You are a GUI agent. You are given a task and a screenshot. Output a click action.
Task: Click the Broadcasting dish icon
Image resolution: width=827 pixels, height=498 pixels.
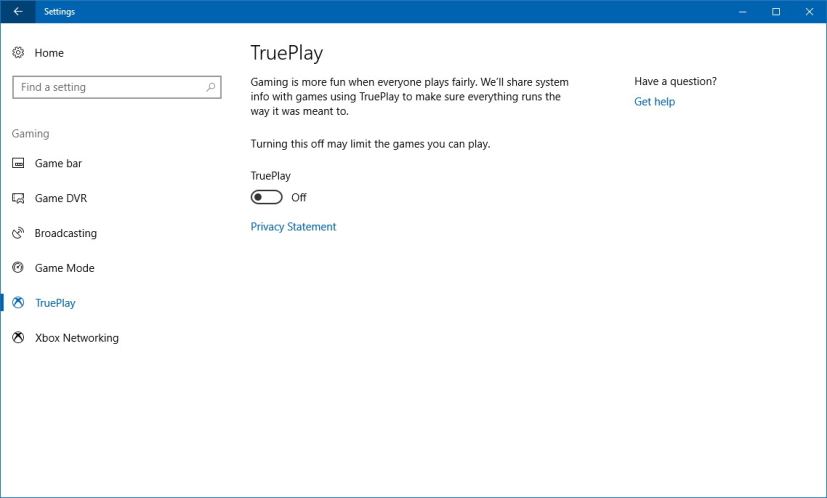tap(18, 233)
